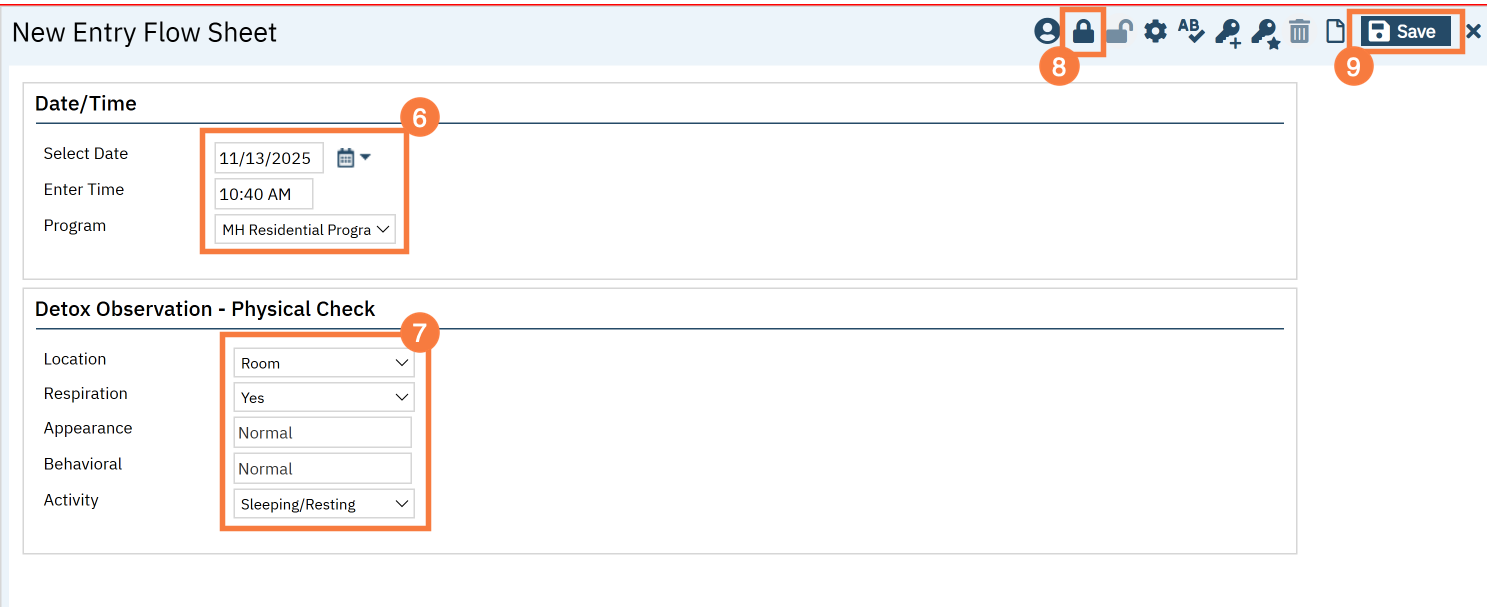Focus the Appearance text field
The height and width of the screenshot is (607, 1487).
pyautogui.click(x=323, y=433)
